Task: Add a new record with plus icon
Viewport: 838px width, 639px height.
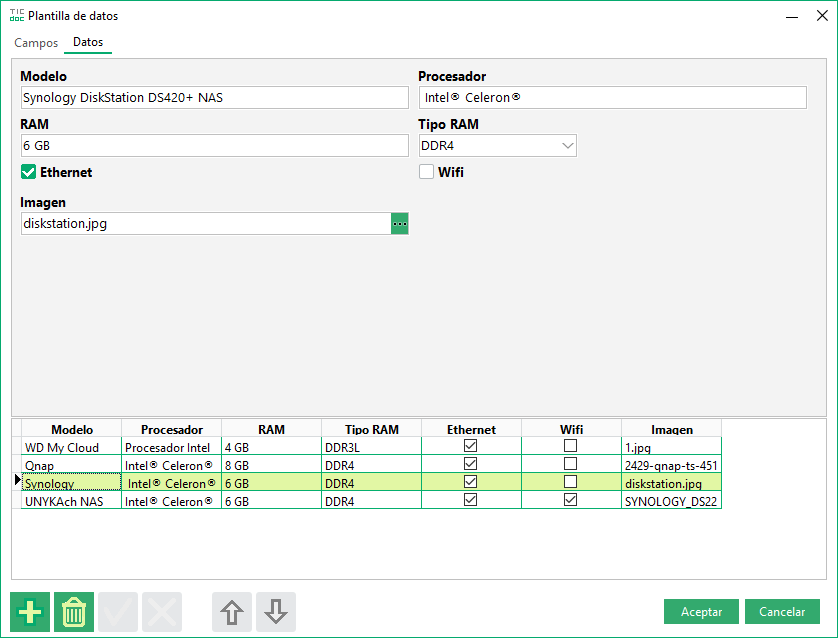Action: coord(30,612)
